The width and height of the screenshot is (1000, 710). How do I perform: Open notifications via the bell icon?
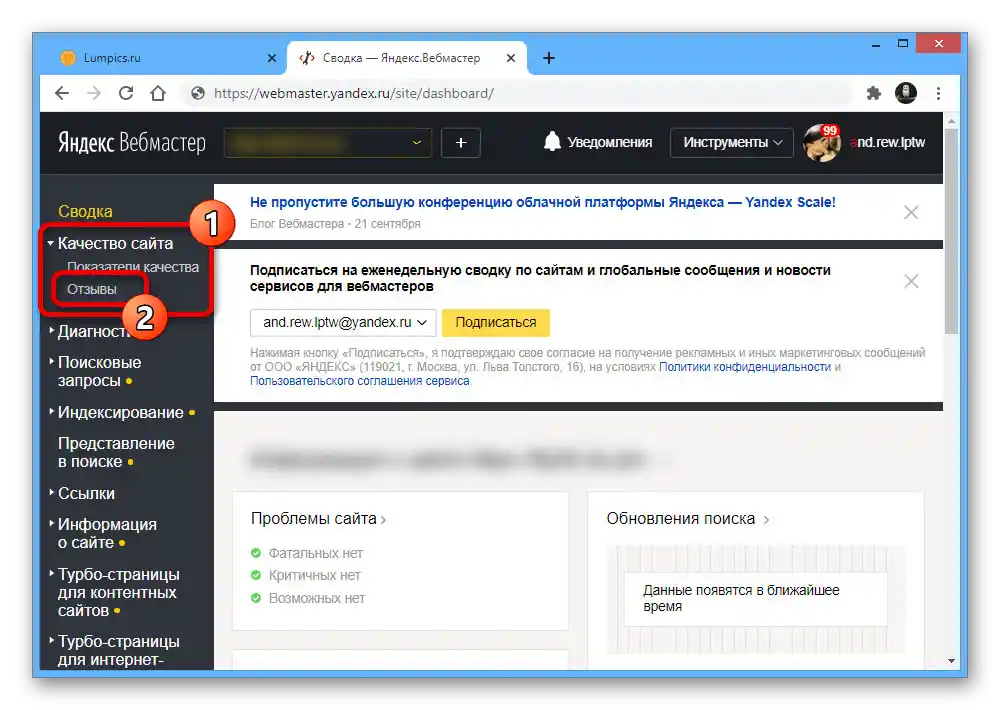554,141
